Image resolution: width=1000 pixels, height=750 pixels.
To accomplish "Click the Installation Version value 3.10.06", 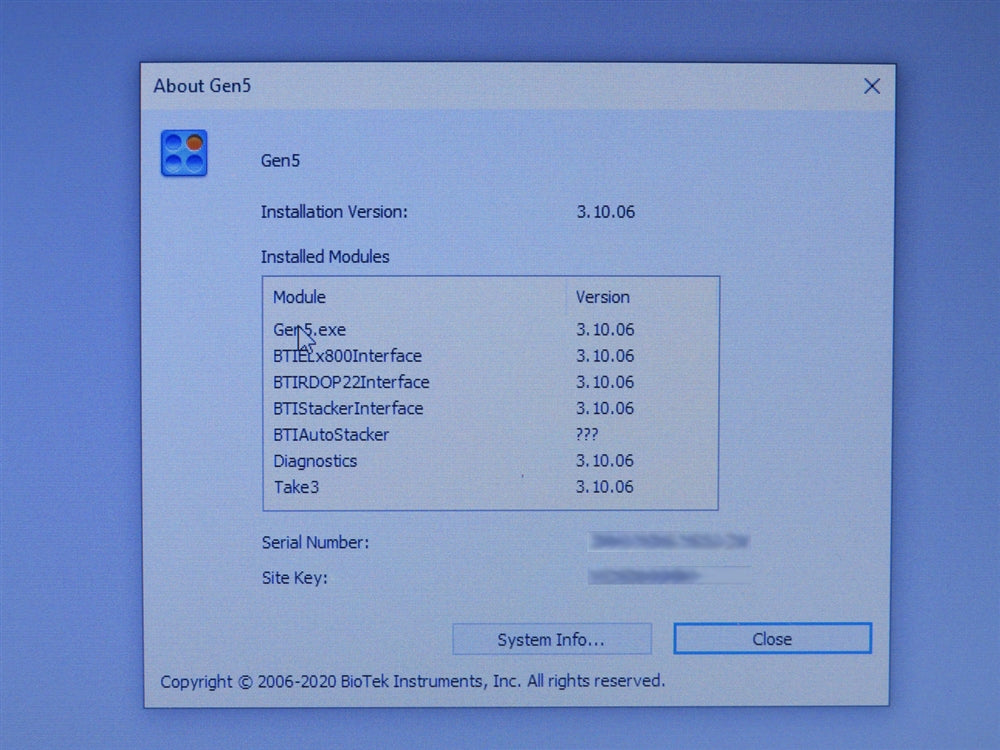I will pyautogui.click(x=606, y=212).
